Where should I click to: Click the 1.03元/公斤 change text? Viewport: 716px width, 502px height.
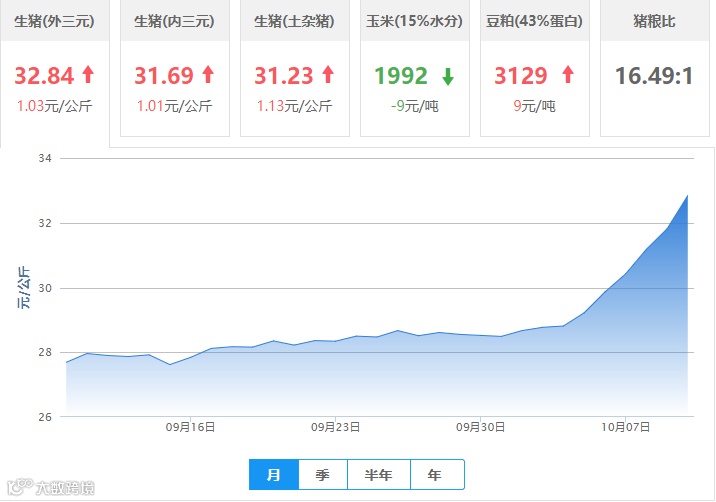coord(54,106)
